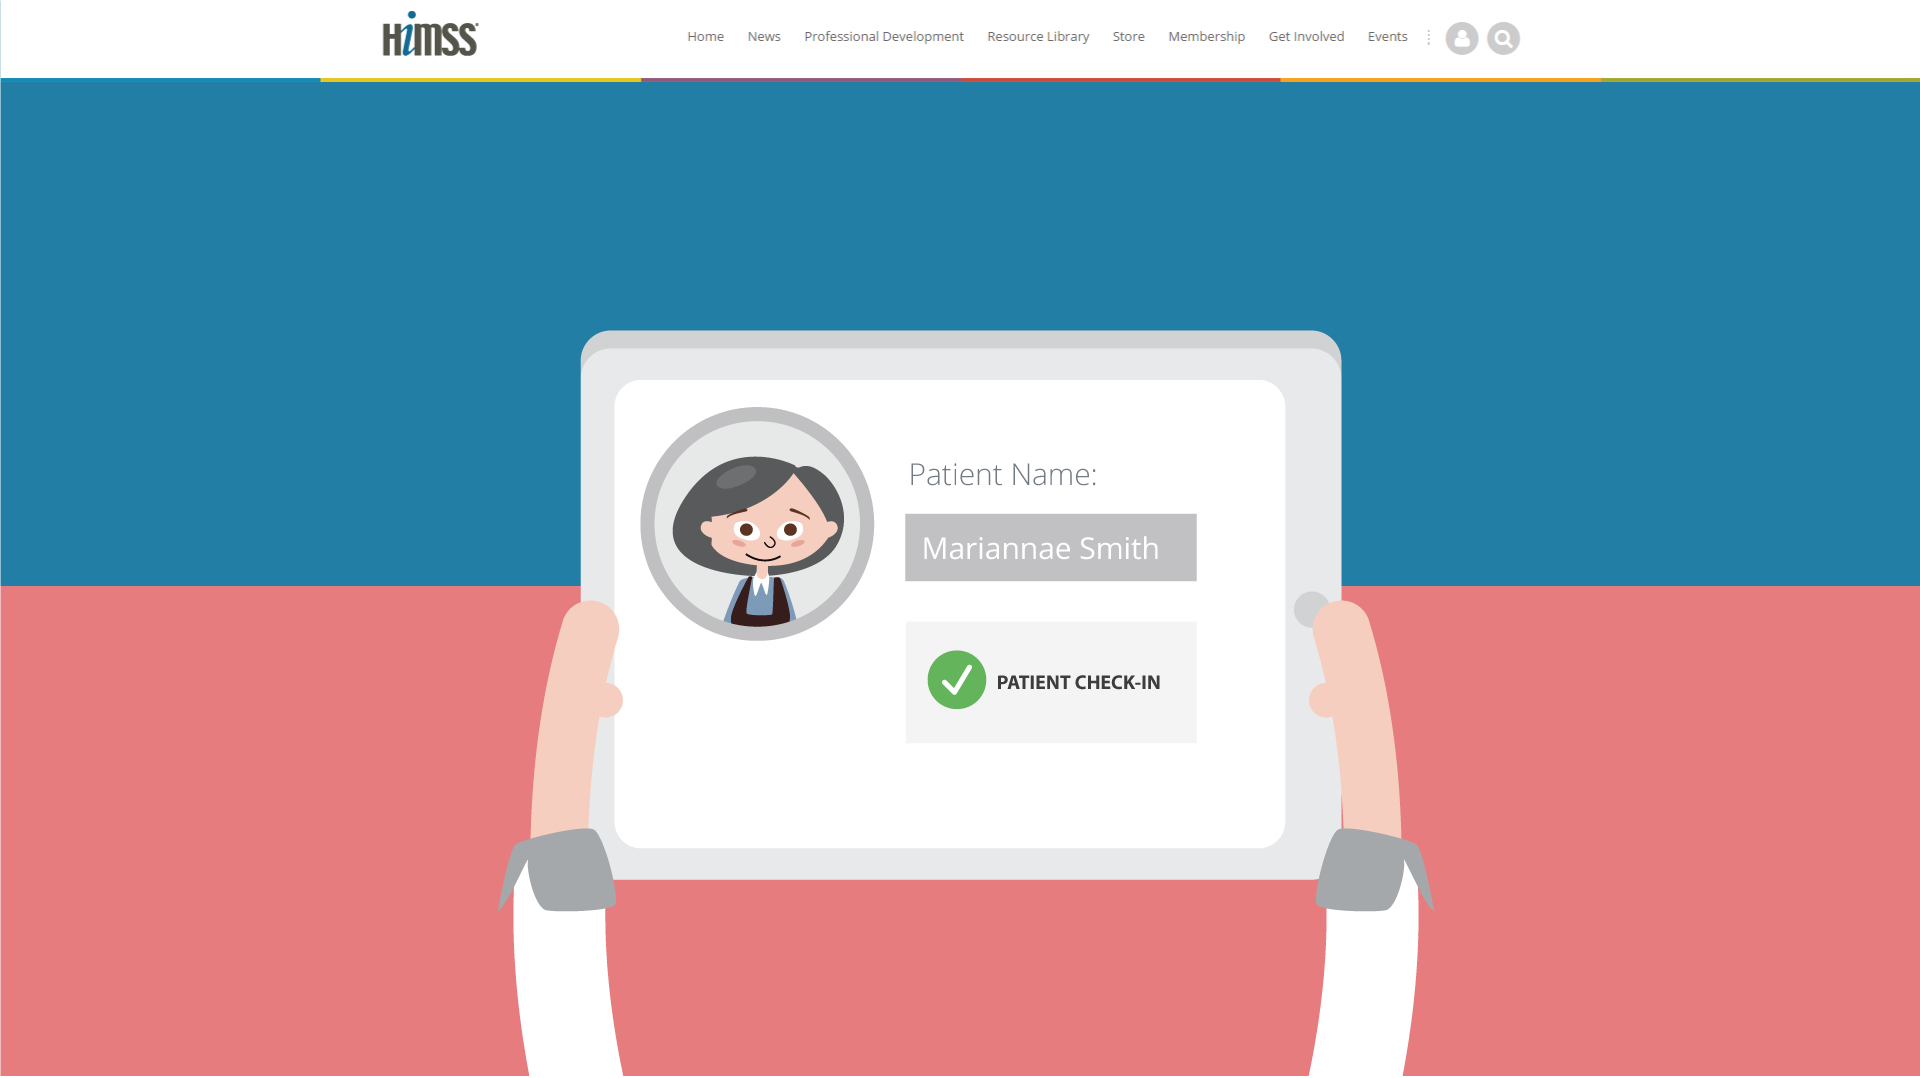Click the left hand holding tablet
Image resolution: width=1920 pixels, height=1078 pixels.
[577, 715]
